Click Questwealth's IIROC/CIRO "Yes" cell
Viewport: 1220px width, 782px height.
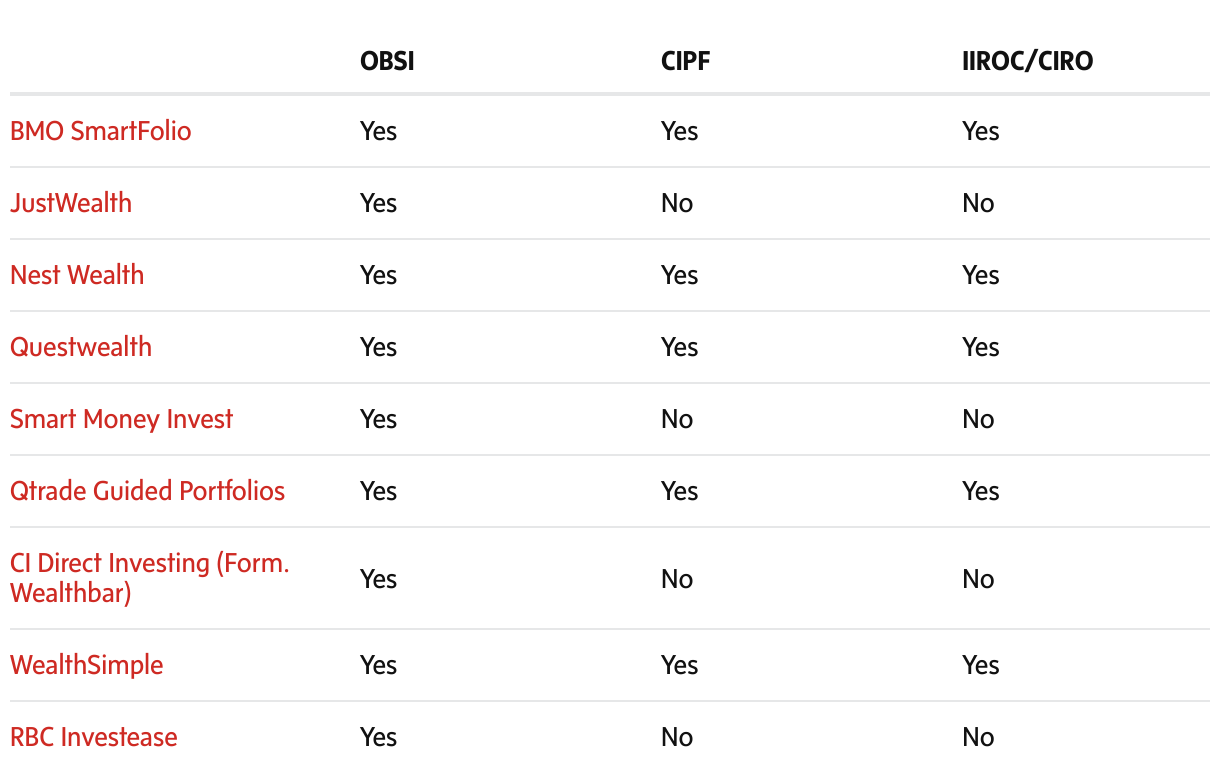(x=981, y=347)
